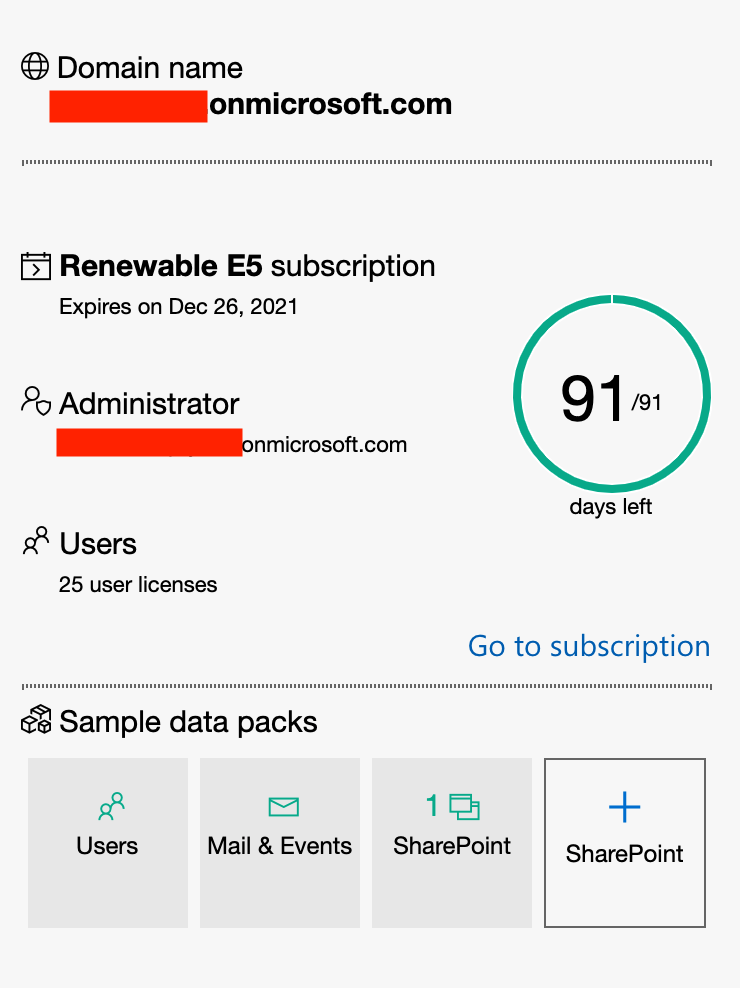Click the people icon beside Users heading
This screenshot has height=988, width=740.
36,541
